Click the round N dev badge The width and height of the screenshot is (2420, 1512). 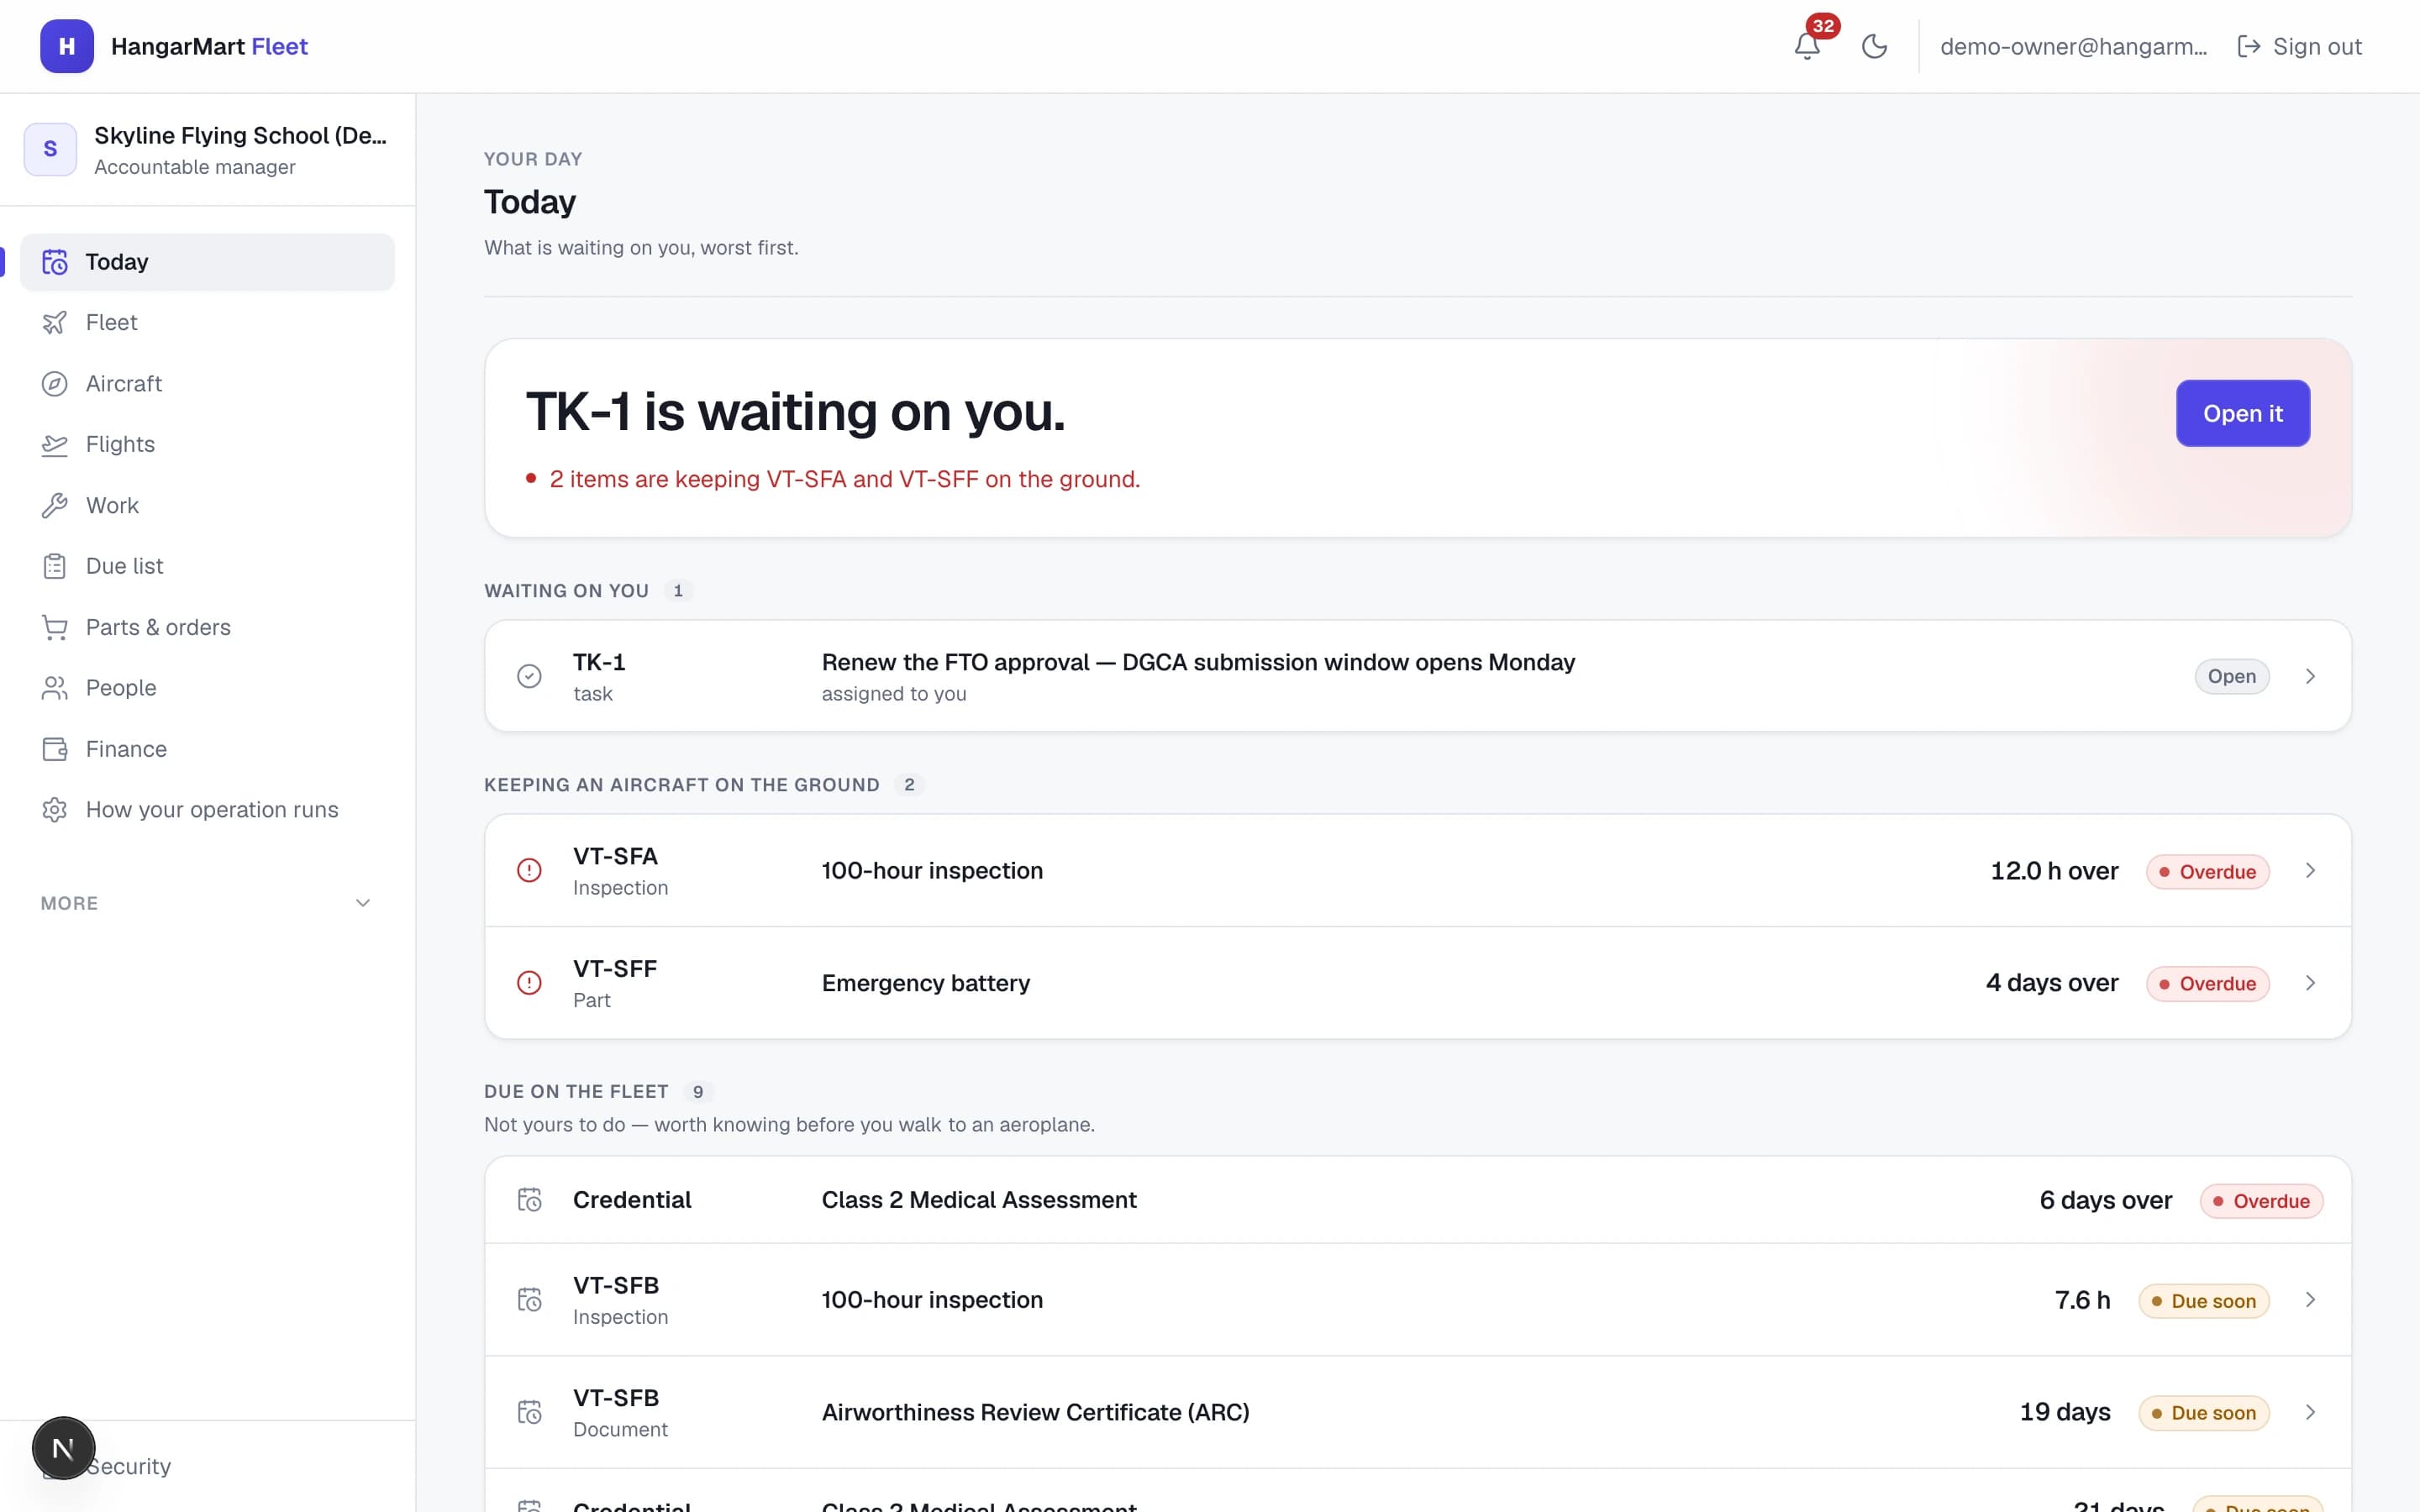[x=63, y=1448]
